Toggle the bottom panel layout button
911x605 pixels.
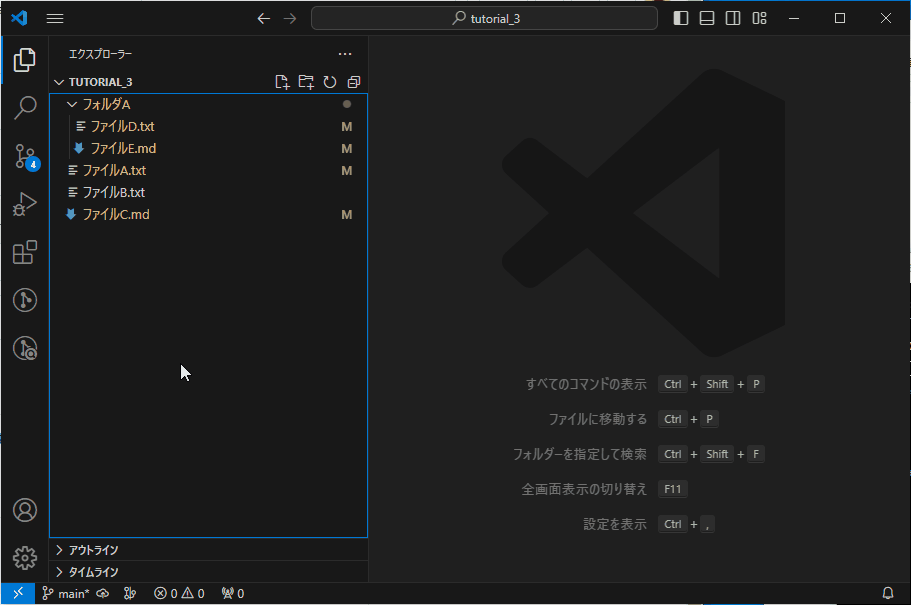(x=706, y=19)
